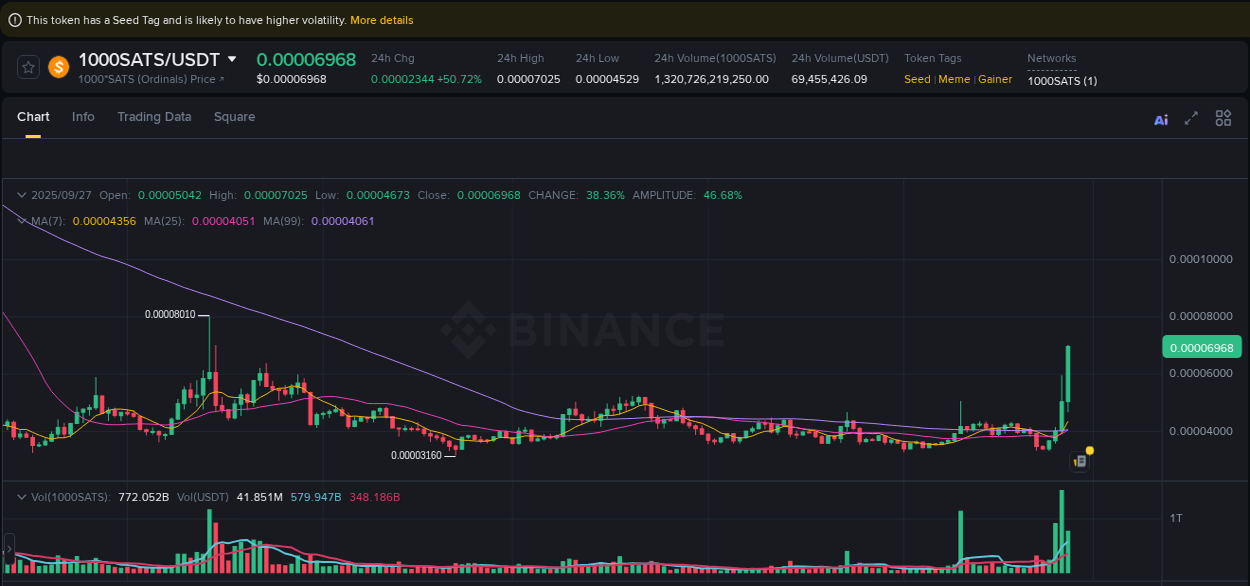1250x586 pixels.
Task: Click the 1000SATS token logo
Action: coord(57,67)
